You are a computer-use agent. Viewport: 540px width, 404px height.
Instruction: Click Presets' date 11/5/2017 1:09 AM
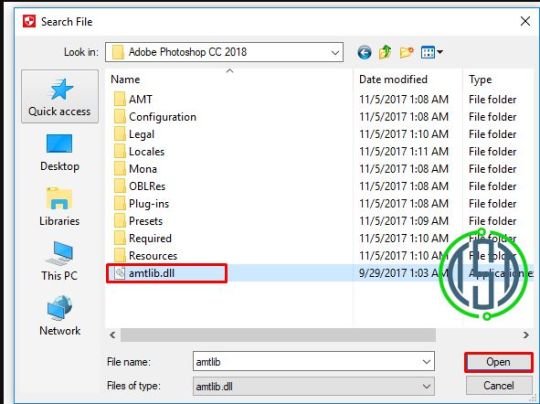404,221
